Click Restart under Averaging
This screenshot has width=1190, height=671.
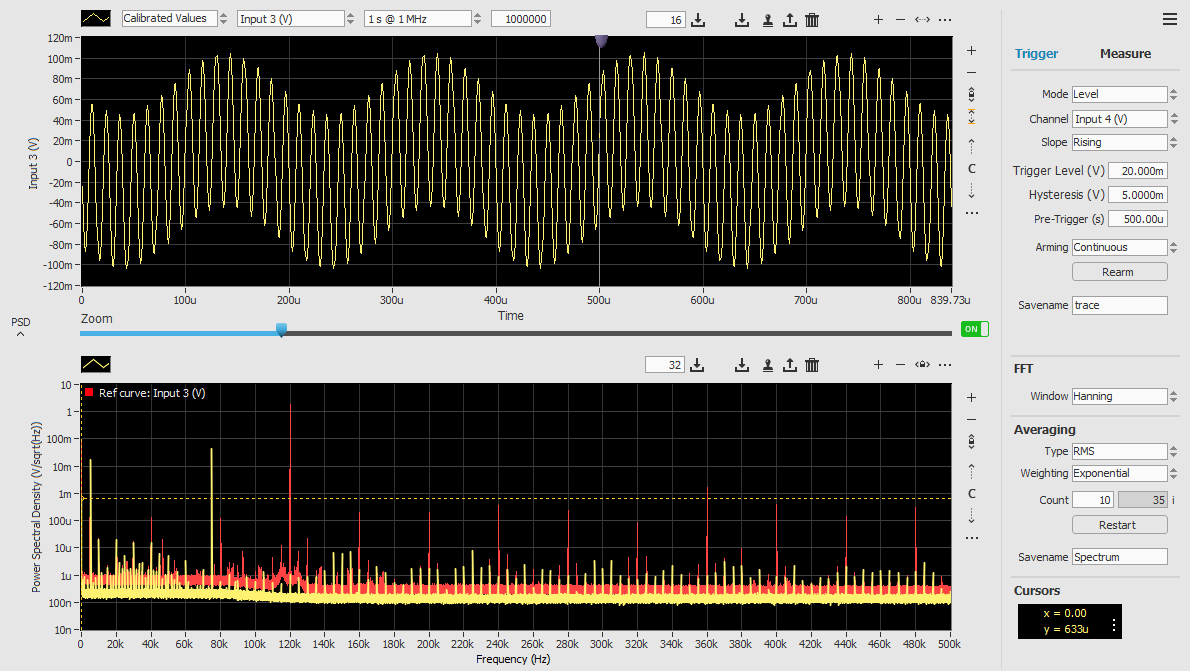[x=1119, y=524]
